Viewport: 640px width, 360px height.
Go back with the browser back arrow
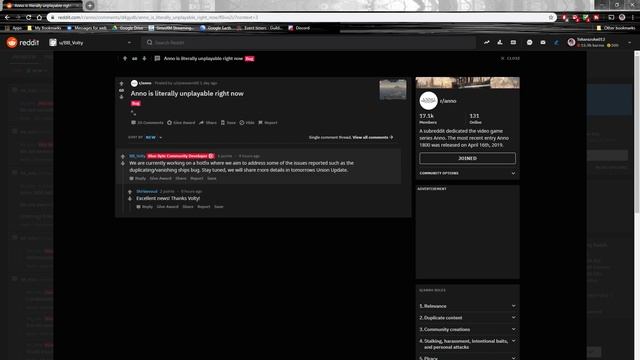click(7, 18)
